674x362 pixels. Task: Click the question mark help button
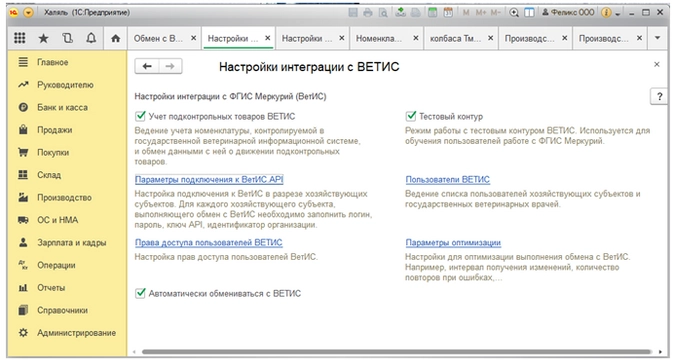(659, 97)
